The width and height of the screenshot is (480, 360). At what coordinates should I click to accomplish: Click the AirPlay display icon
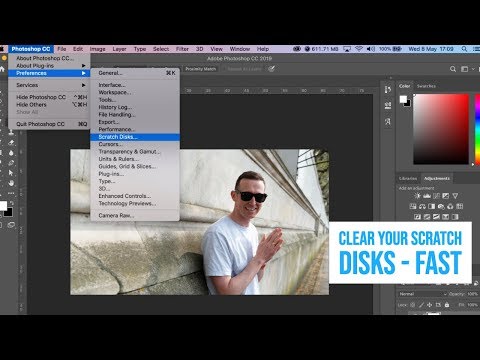coord(347,49)
